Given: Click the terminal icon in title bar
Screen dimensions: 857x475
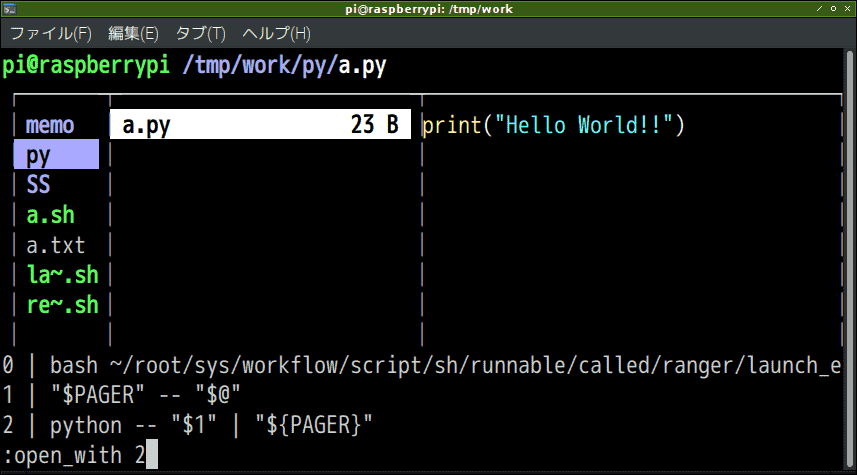Looking at the screenshot, I should tap(10, 8).
